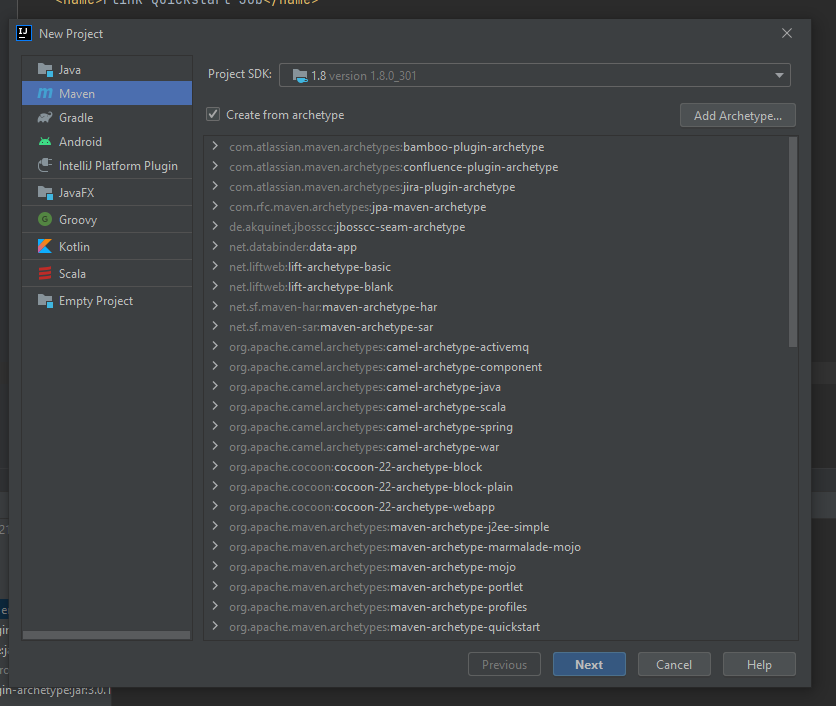Select camel-archetype-spring entry

pos(371,427)
